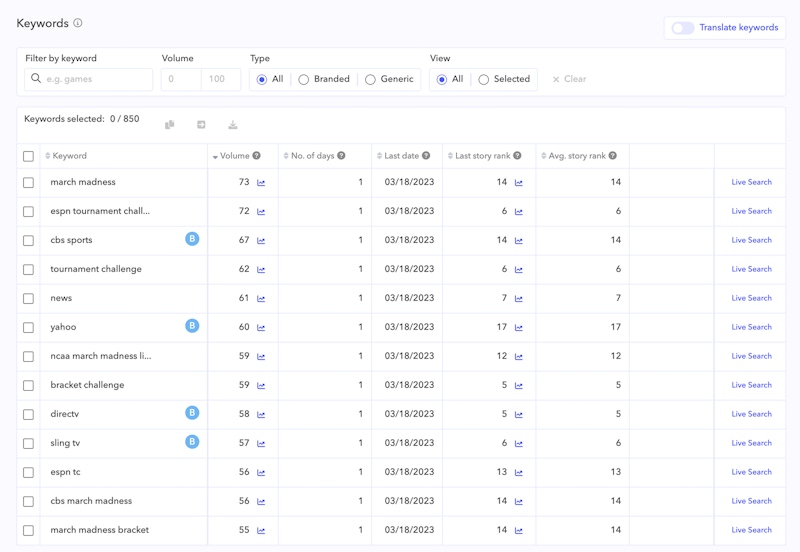Click the copy selected keywords icon
The image size is (800, 552).
pos(170,125)
